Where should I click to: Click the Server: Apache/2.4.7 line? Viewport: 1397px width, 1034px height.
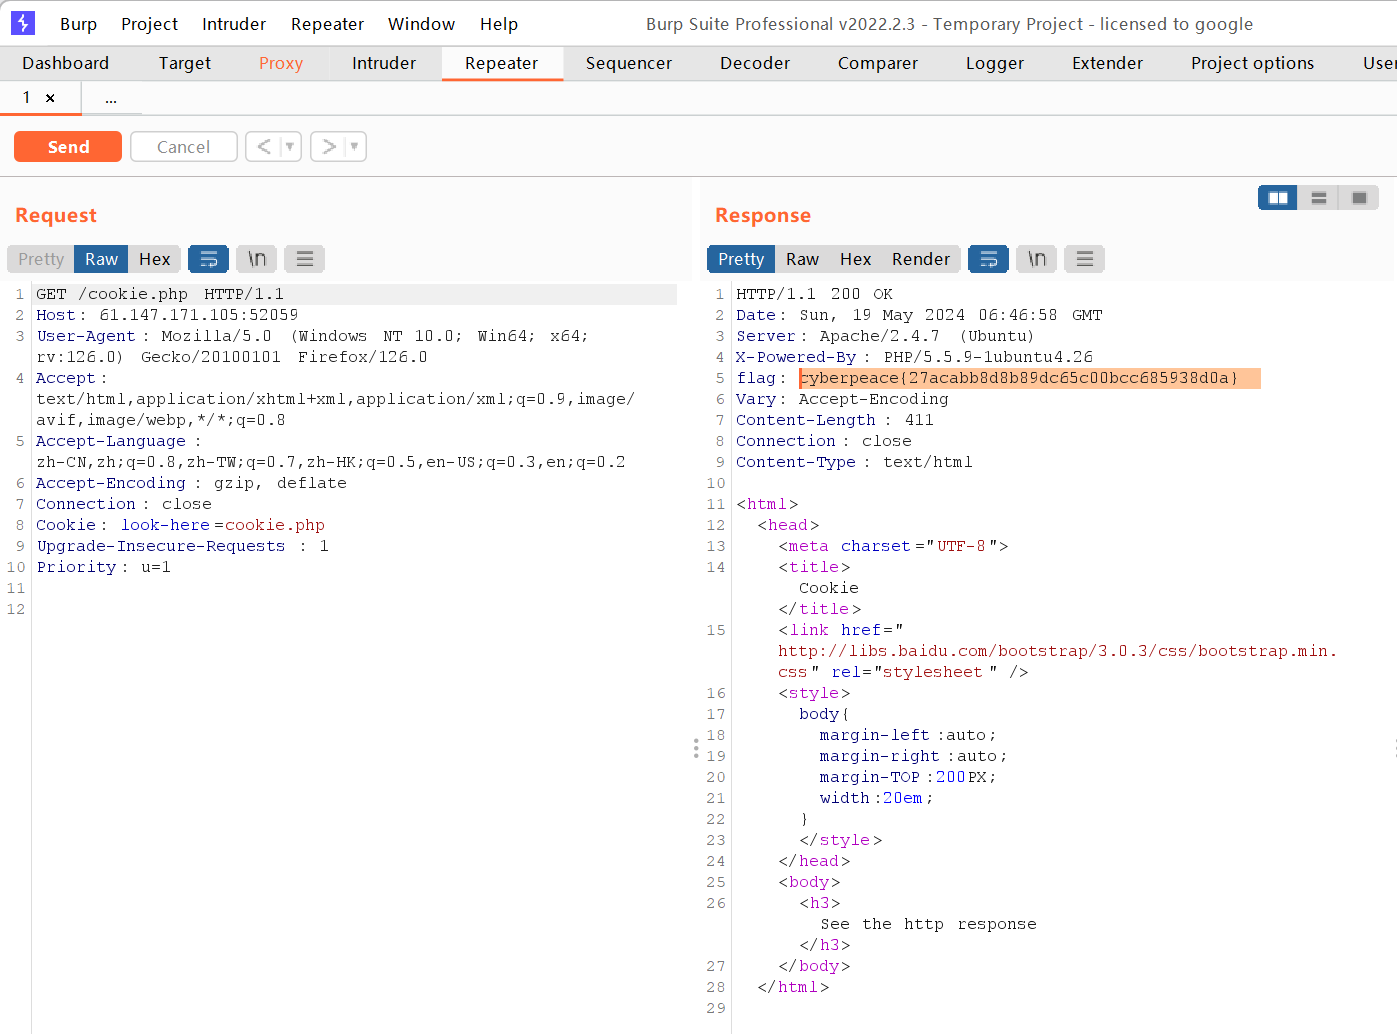click(885, 336)
